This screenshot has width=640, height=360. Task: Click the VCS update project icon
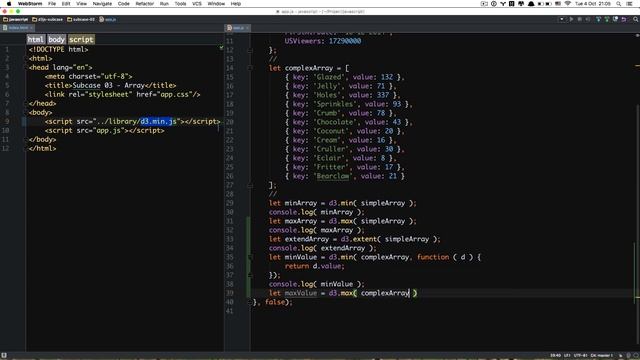click(x=598, y=19)
